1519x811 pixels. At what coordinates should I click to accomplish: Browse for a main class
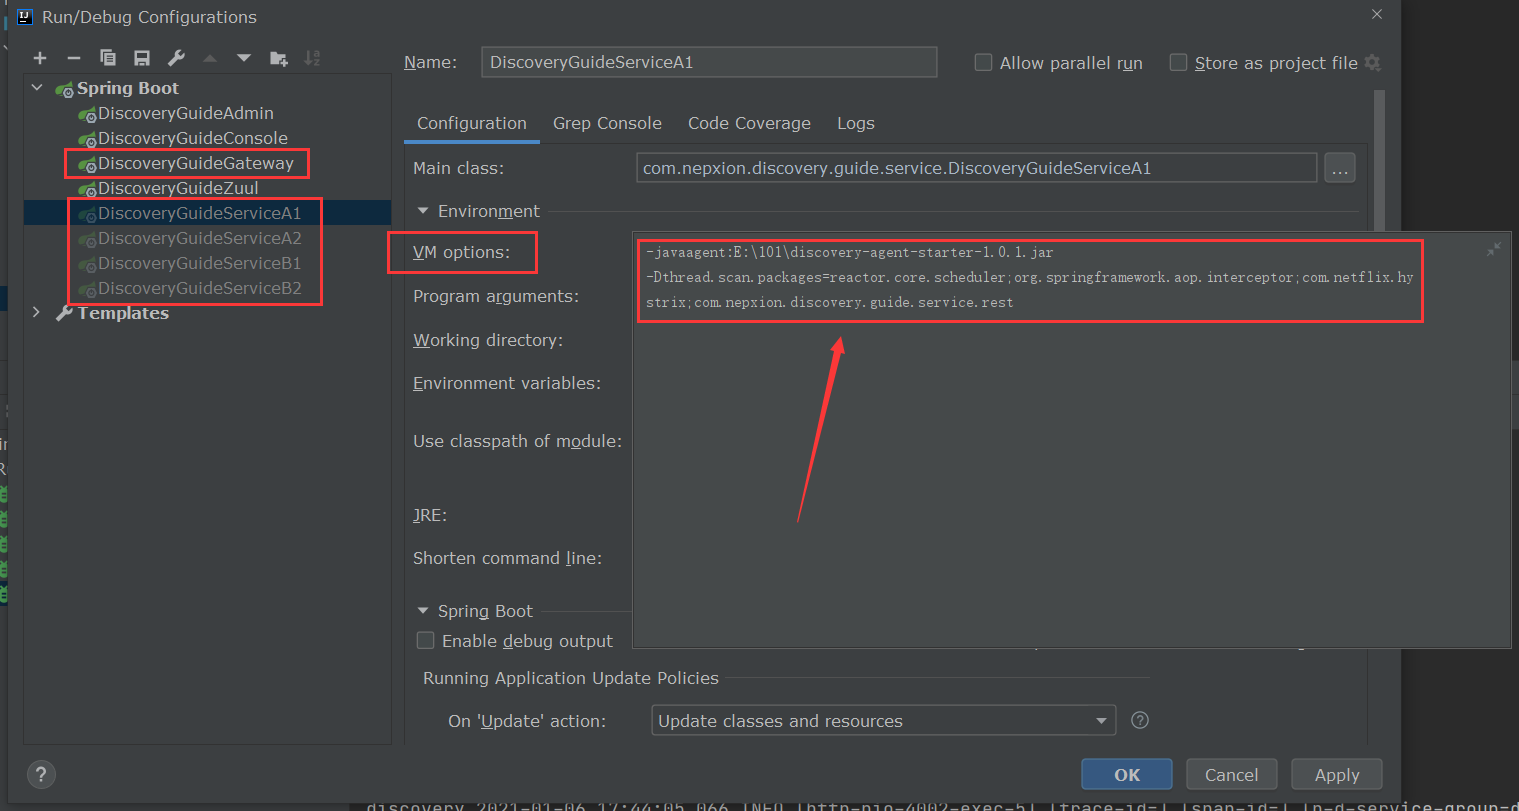[x=1340, y=167]
